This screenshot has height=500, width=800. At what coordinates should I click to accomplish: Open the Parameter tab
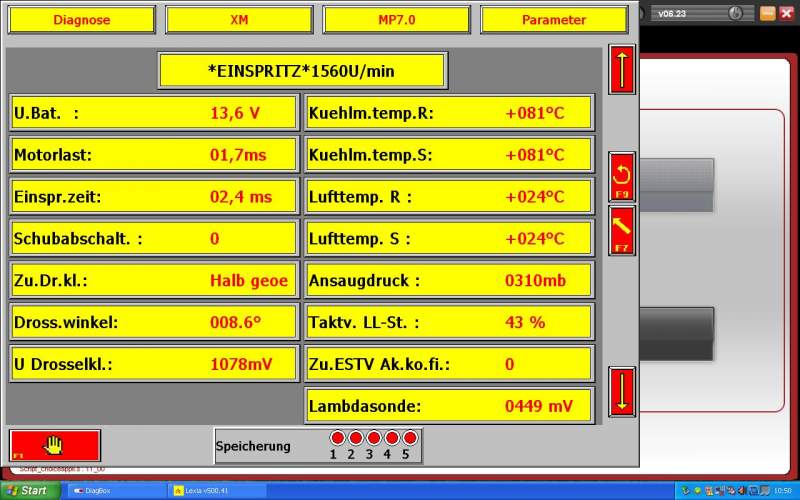tap(554, 20)
